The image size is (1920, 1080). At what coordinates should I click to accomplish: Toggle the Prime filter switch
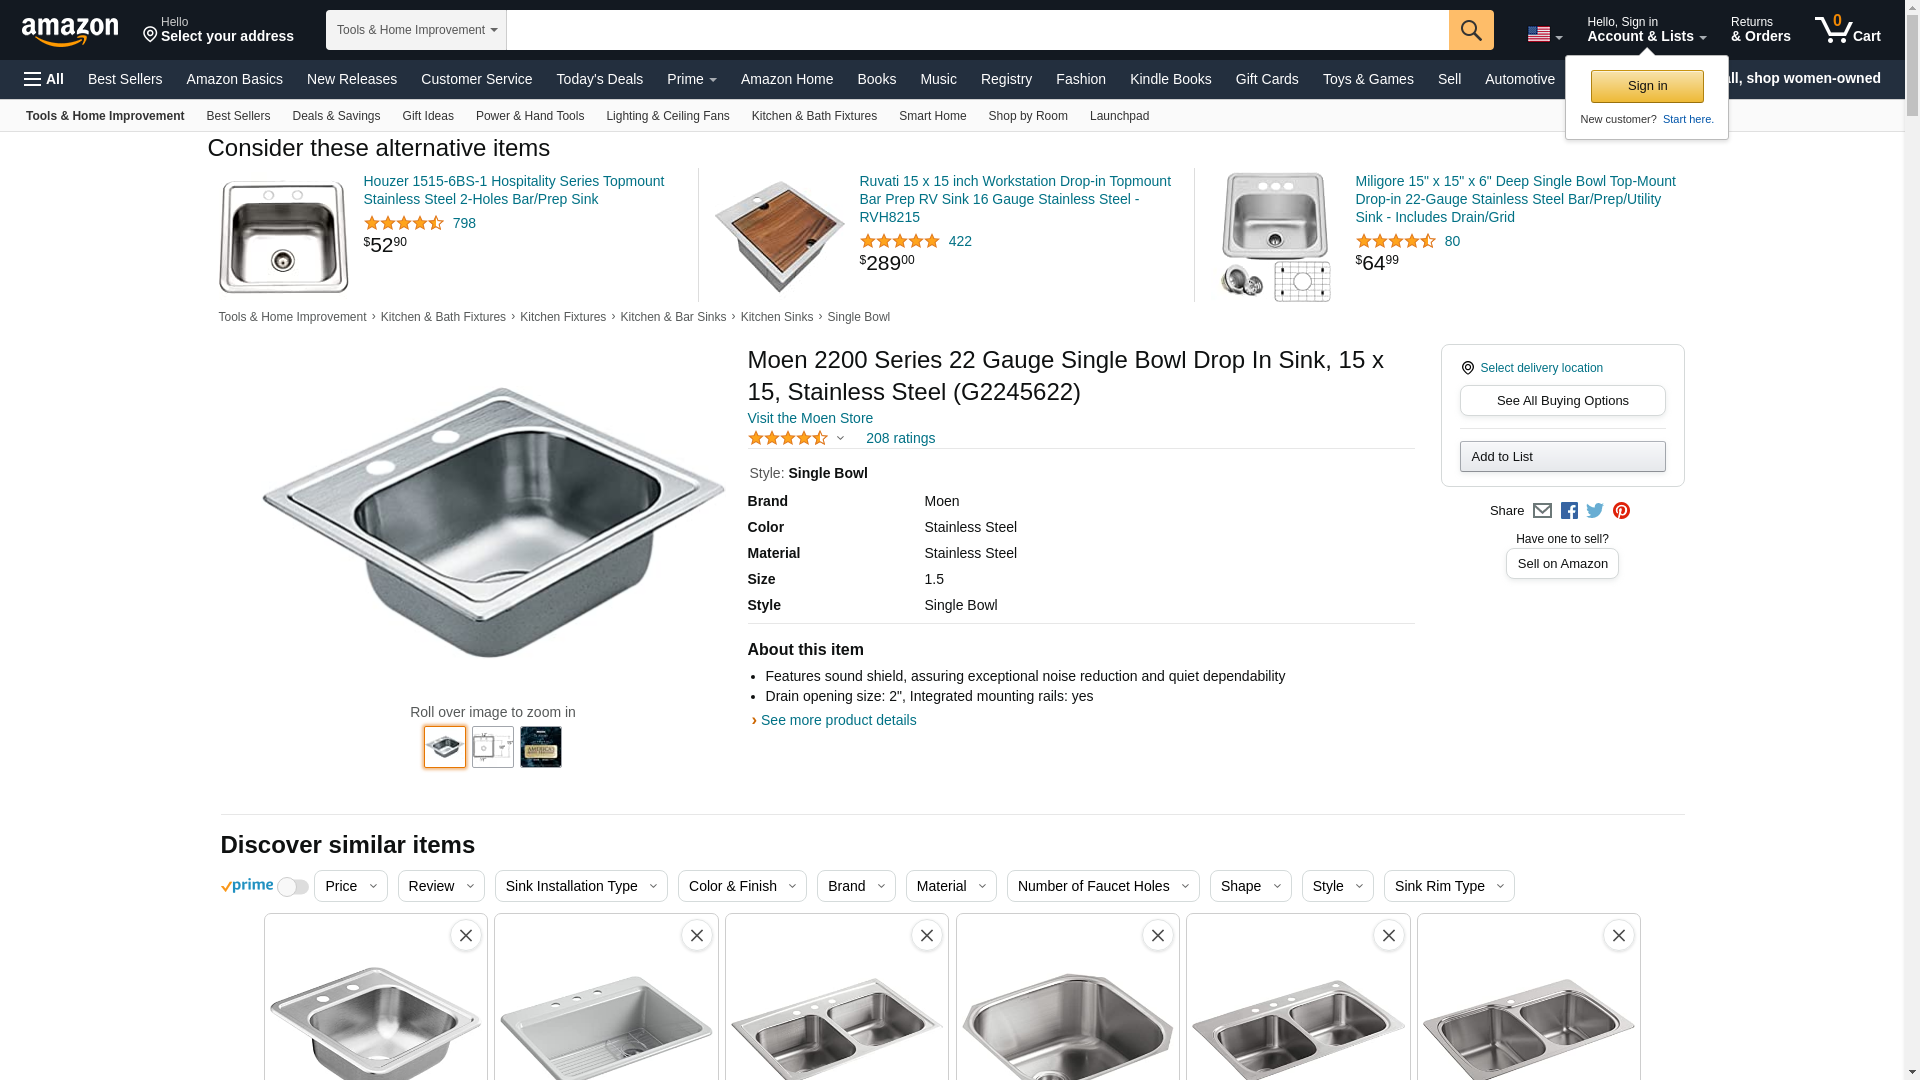click(292, 887)
